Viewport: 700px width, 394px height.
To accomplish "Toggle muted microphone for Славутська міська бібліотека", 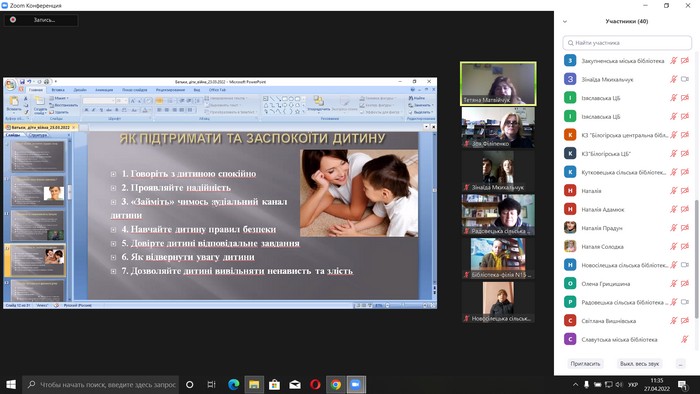I will (x=684, y=340).
